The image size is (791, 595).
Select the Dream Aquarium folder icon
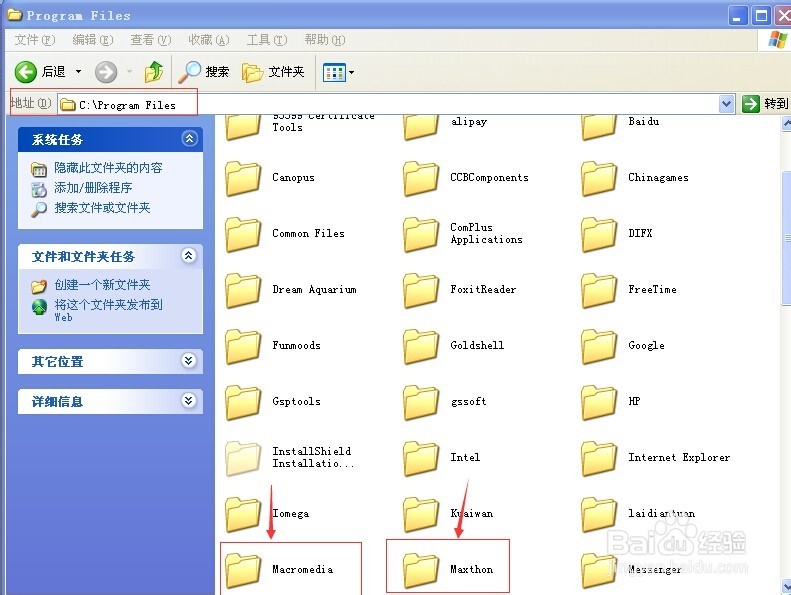[x=243, y=290]
